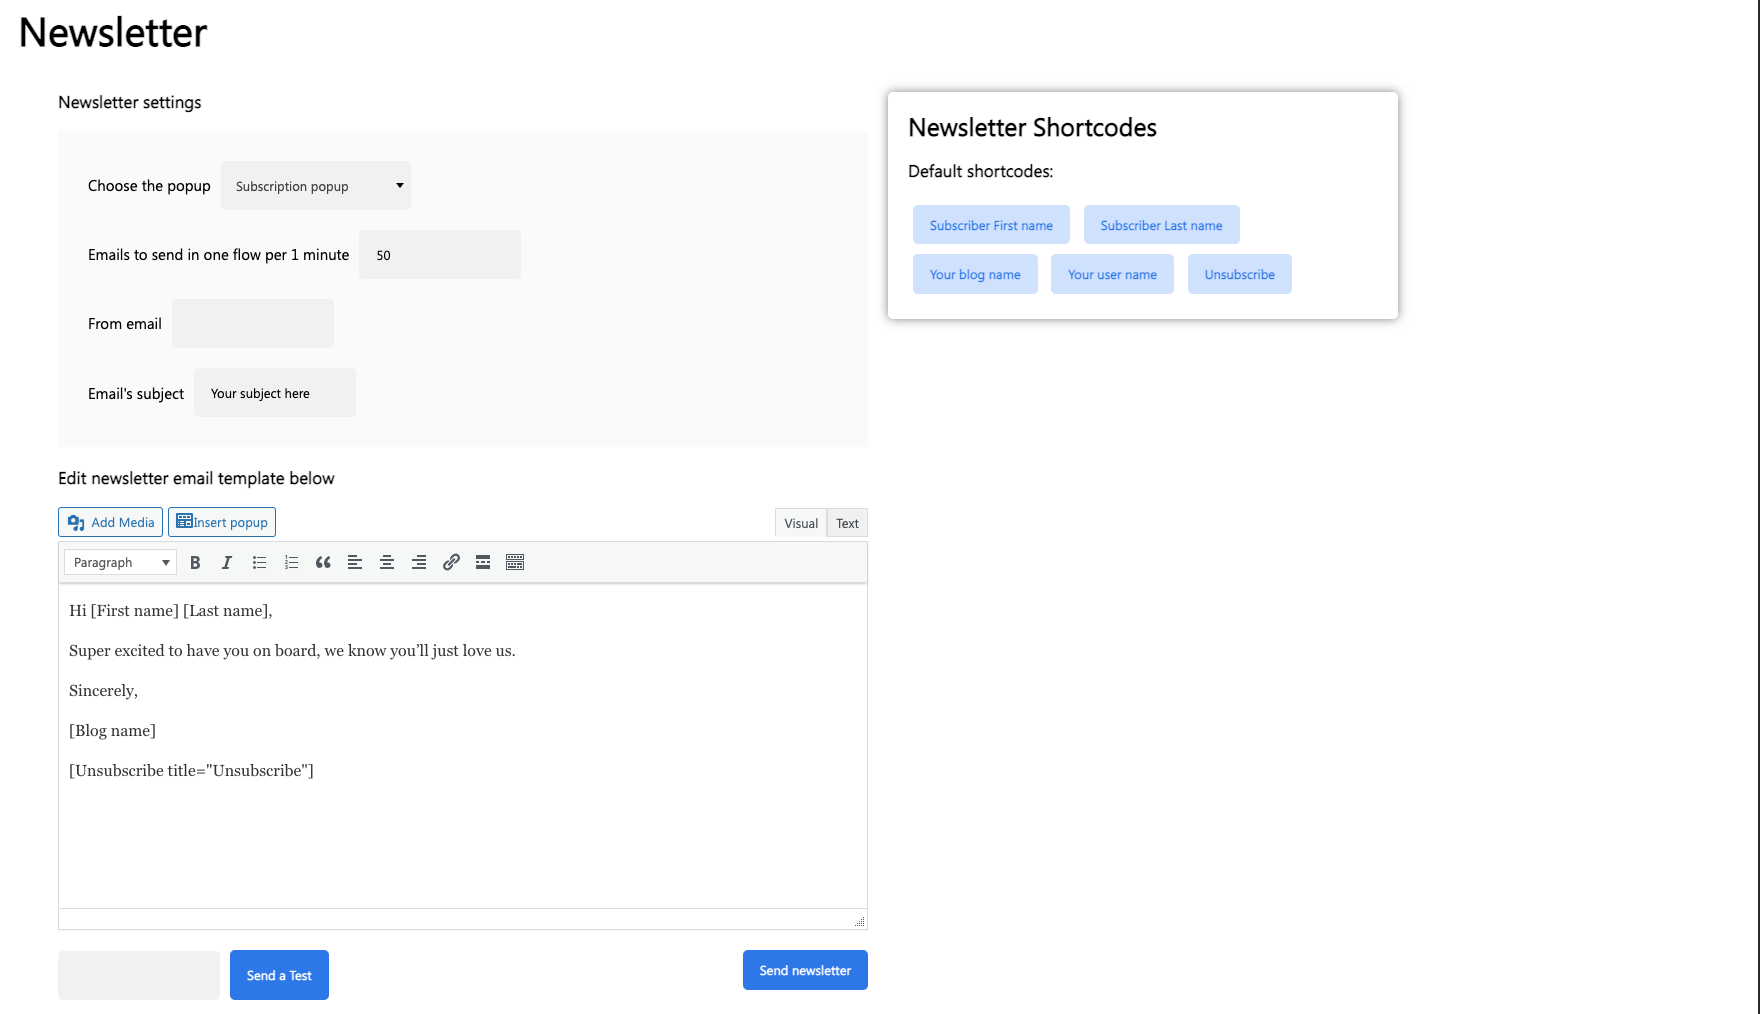Insert a bulleted list
The image size is (1760, 1014).
coord(259,563)
